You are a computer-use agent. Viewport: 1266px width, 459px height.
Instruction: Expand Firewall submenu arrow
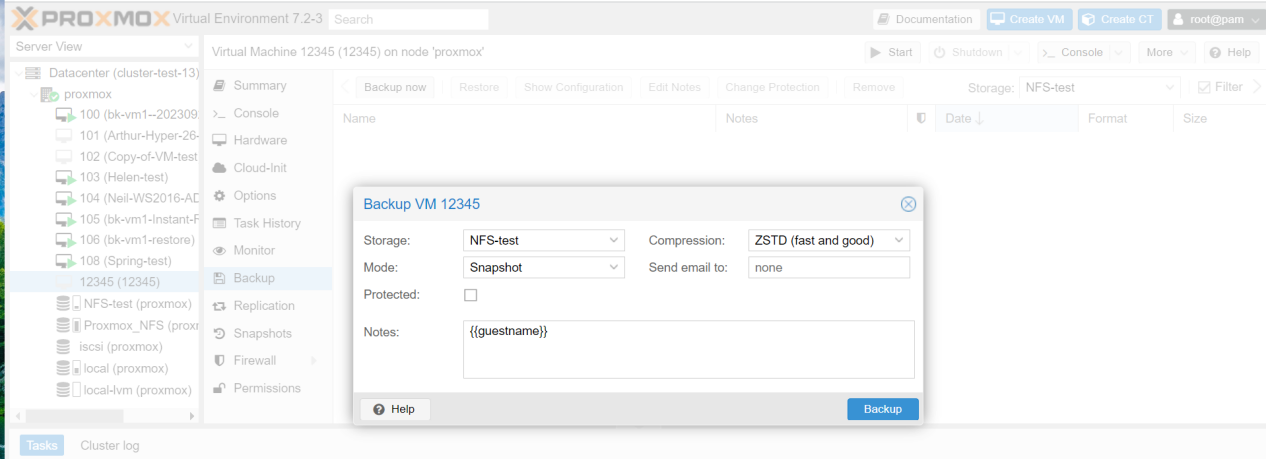click(314, 360)
